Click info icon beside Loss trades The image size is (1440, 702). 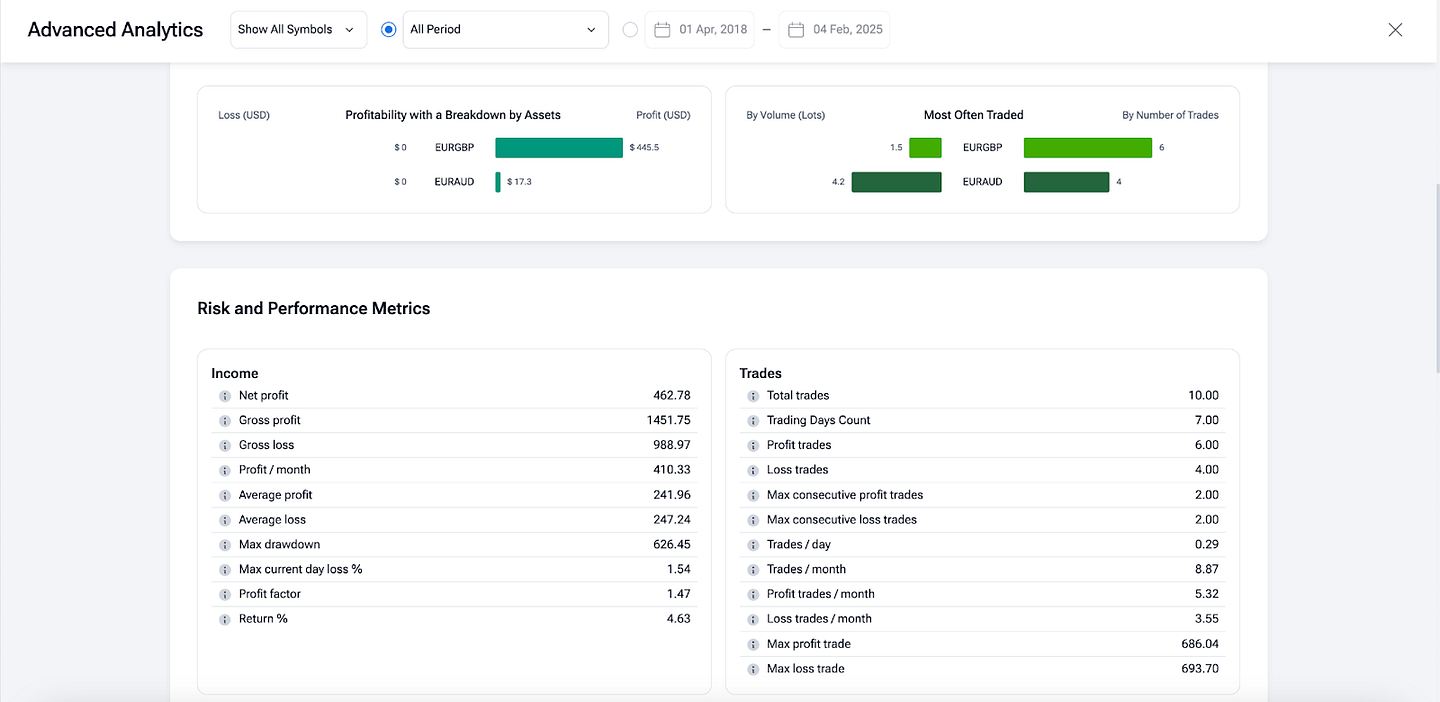(753, 470)
